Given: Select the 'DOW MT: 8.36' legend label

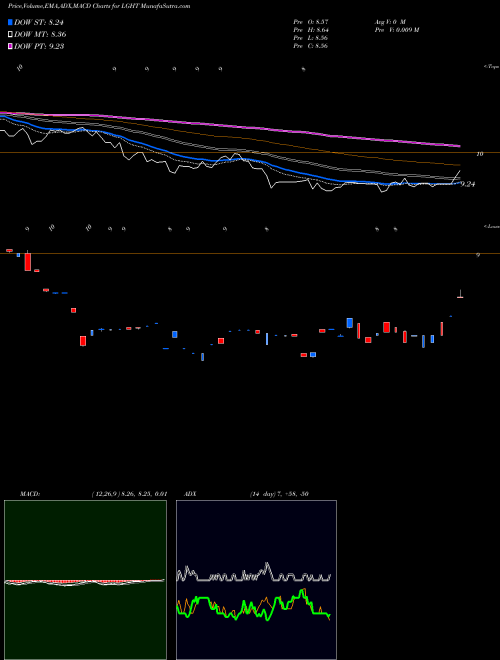Looking at the screenshot, I should pyautogui.click(x=40, y=34).
